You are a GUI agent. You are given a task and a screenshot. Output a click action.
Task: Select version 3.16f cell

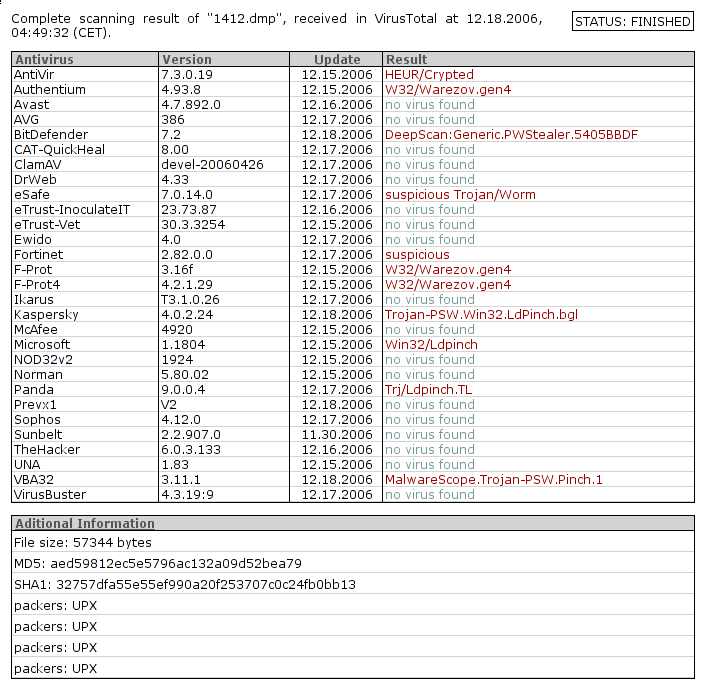[x=177, y=270]
